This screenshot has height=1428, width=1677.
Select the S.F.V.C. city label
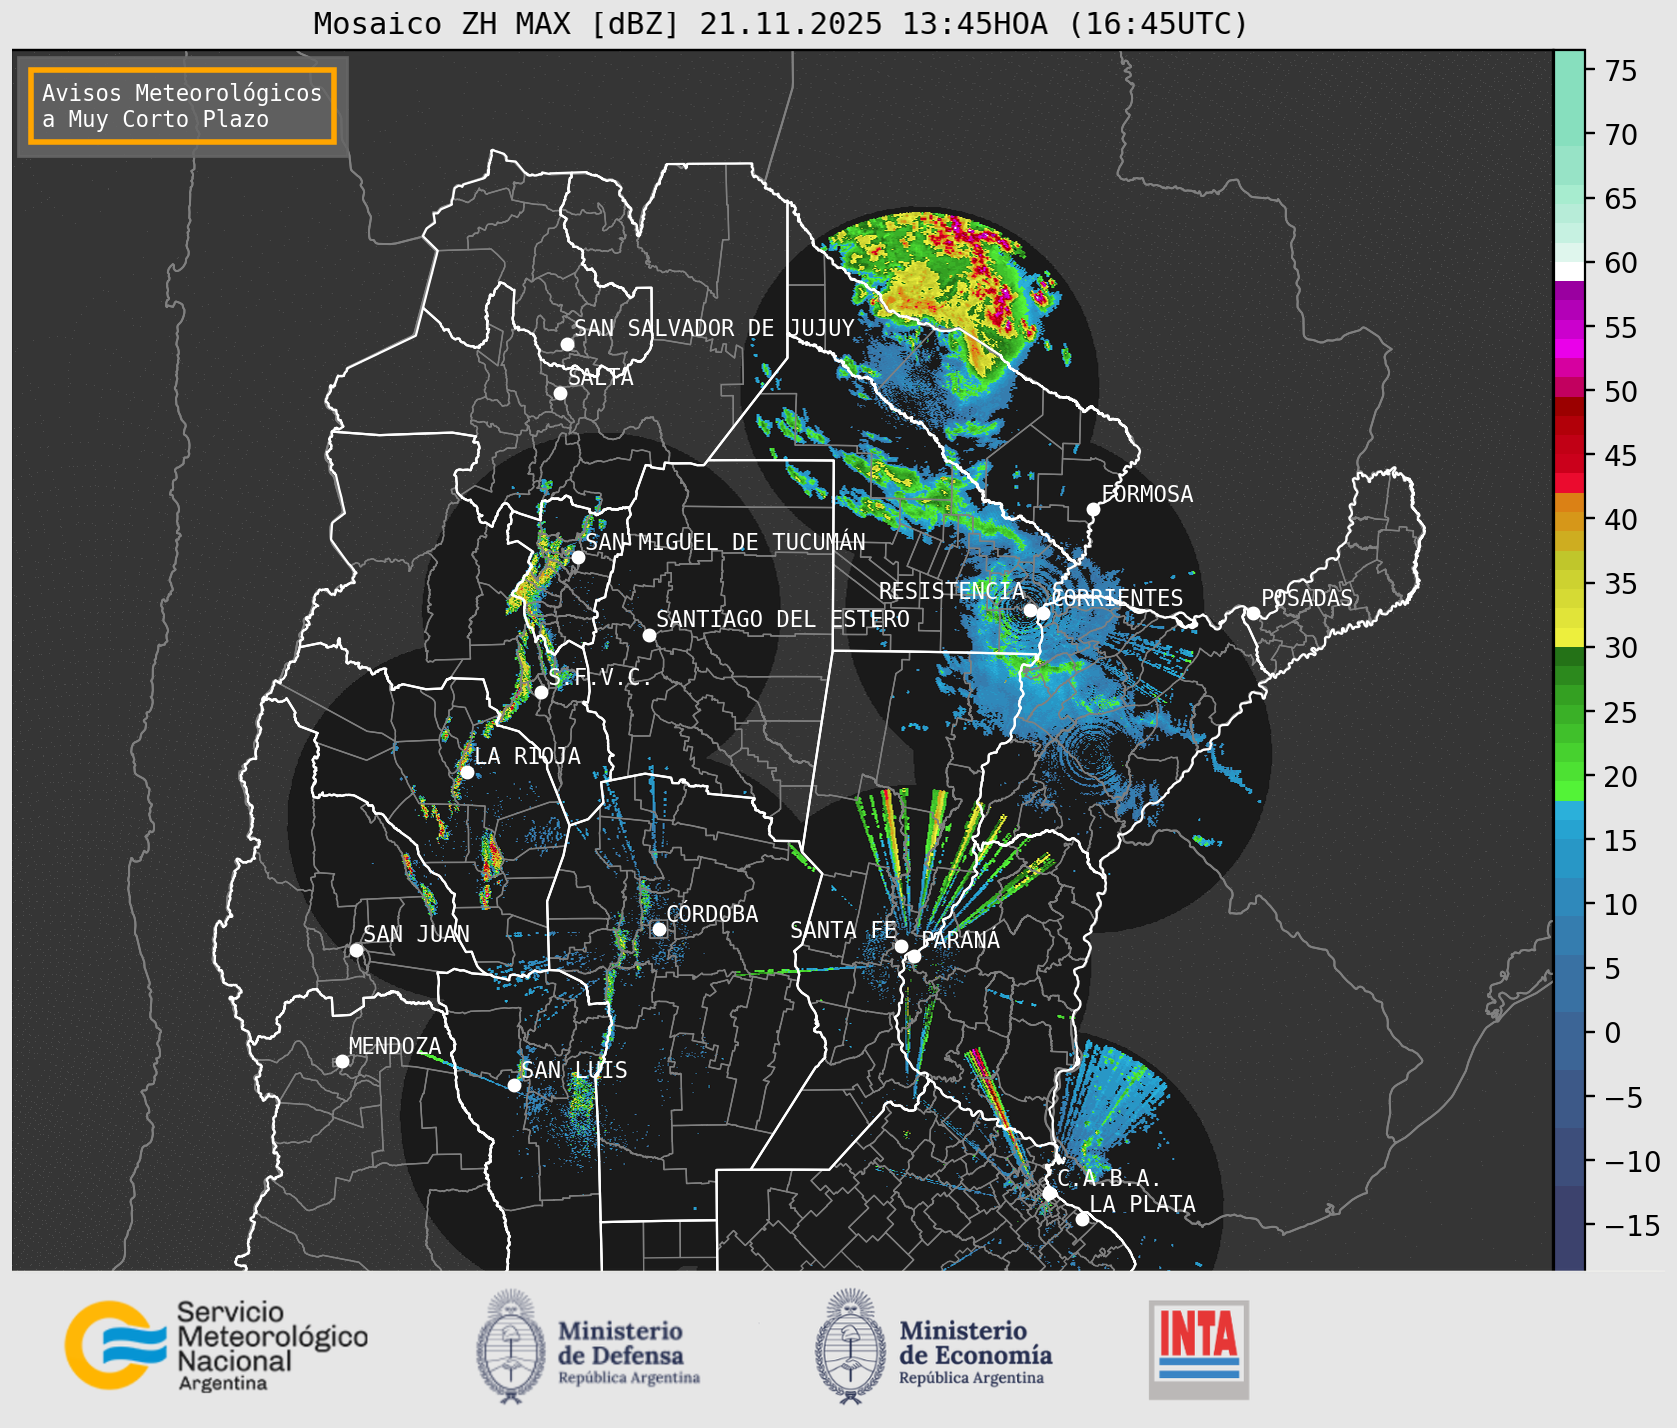pyautogui.click(x=599, y=678)
